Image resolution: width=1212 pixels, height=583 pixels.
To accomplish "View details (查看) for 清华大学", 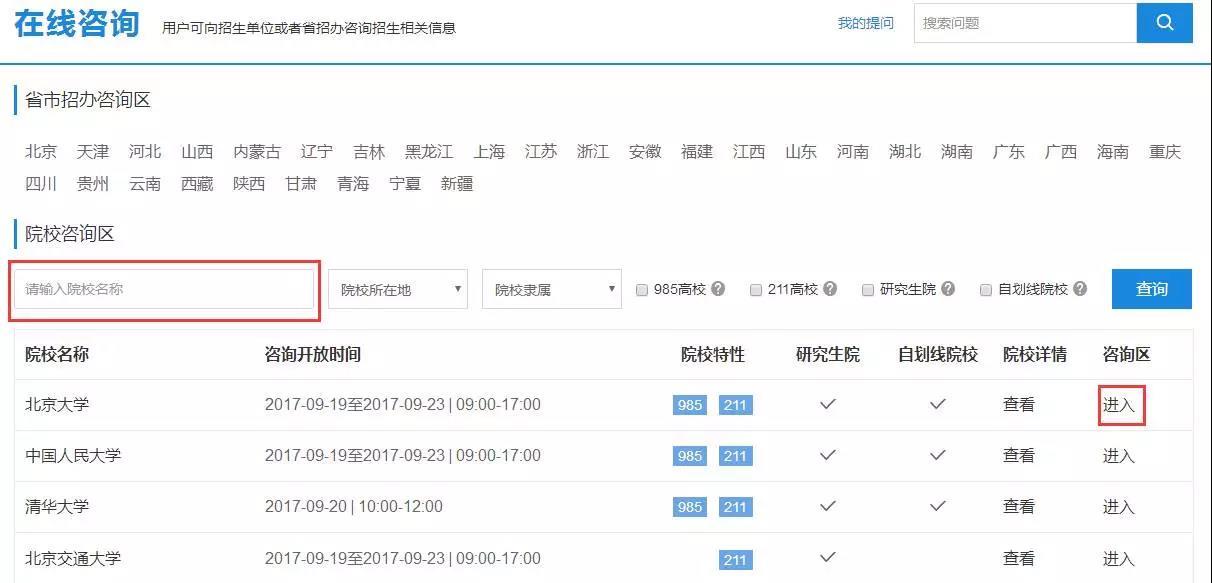I will [x=1019, y=507].
